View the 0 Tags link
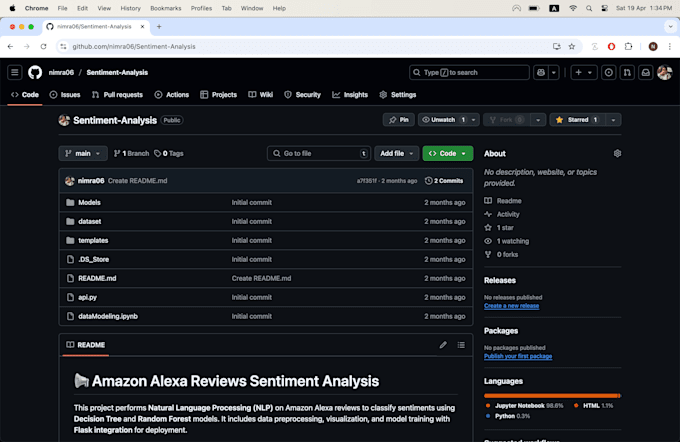Image resolution: width=680 pixels, height=442 pixels. point(169,154)
